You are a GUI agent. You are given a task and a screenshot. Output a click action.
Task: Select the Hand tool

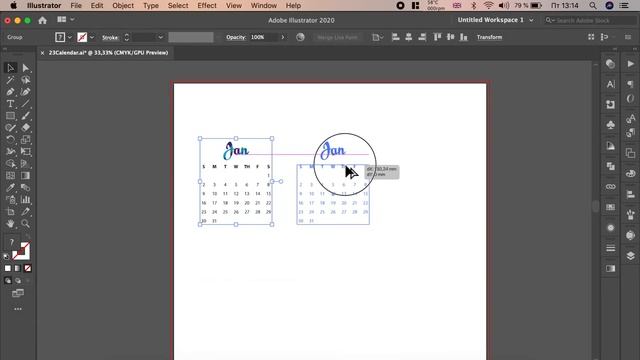pyautogui.click(x=10, y=224)
